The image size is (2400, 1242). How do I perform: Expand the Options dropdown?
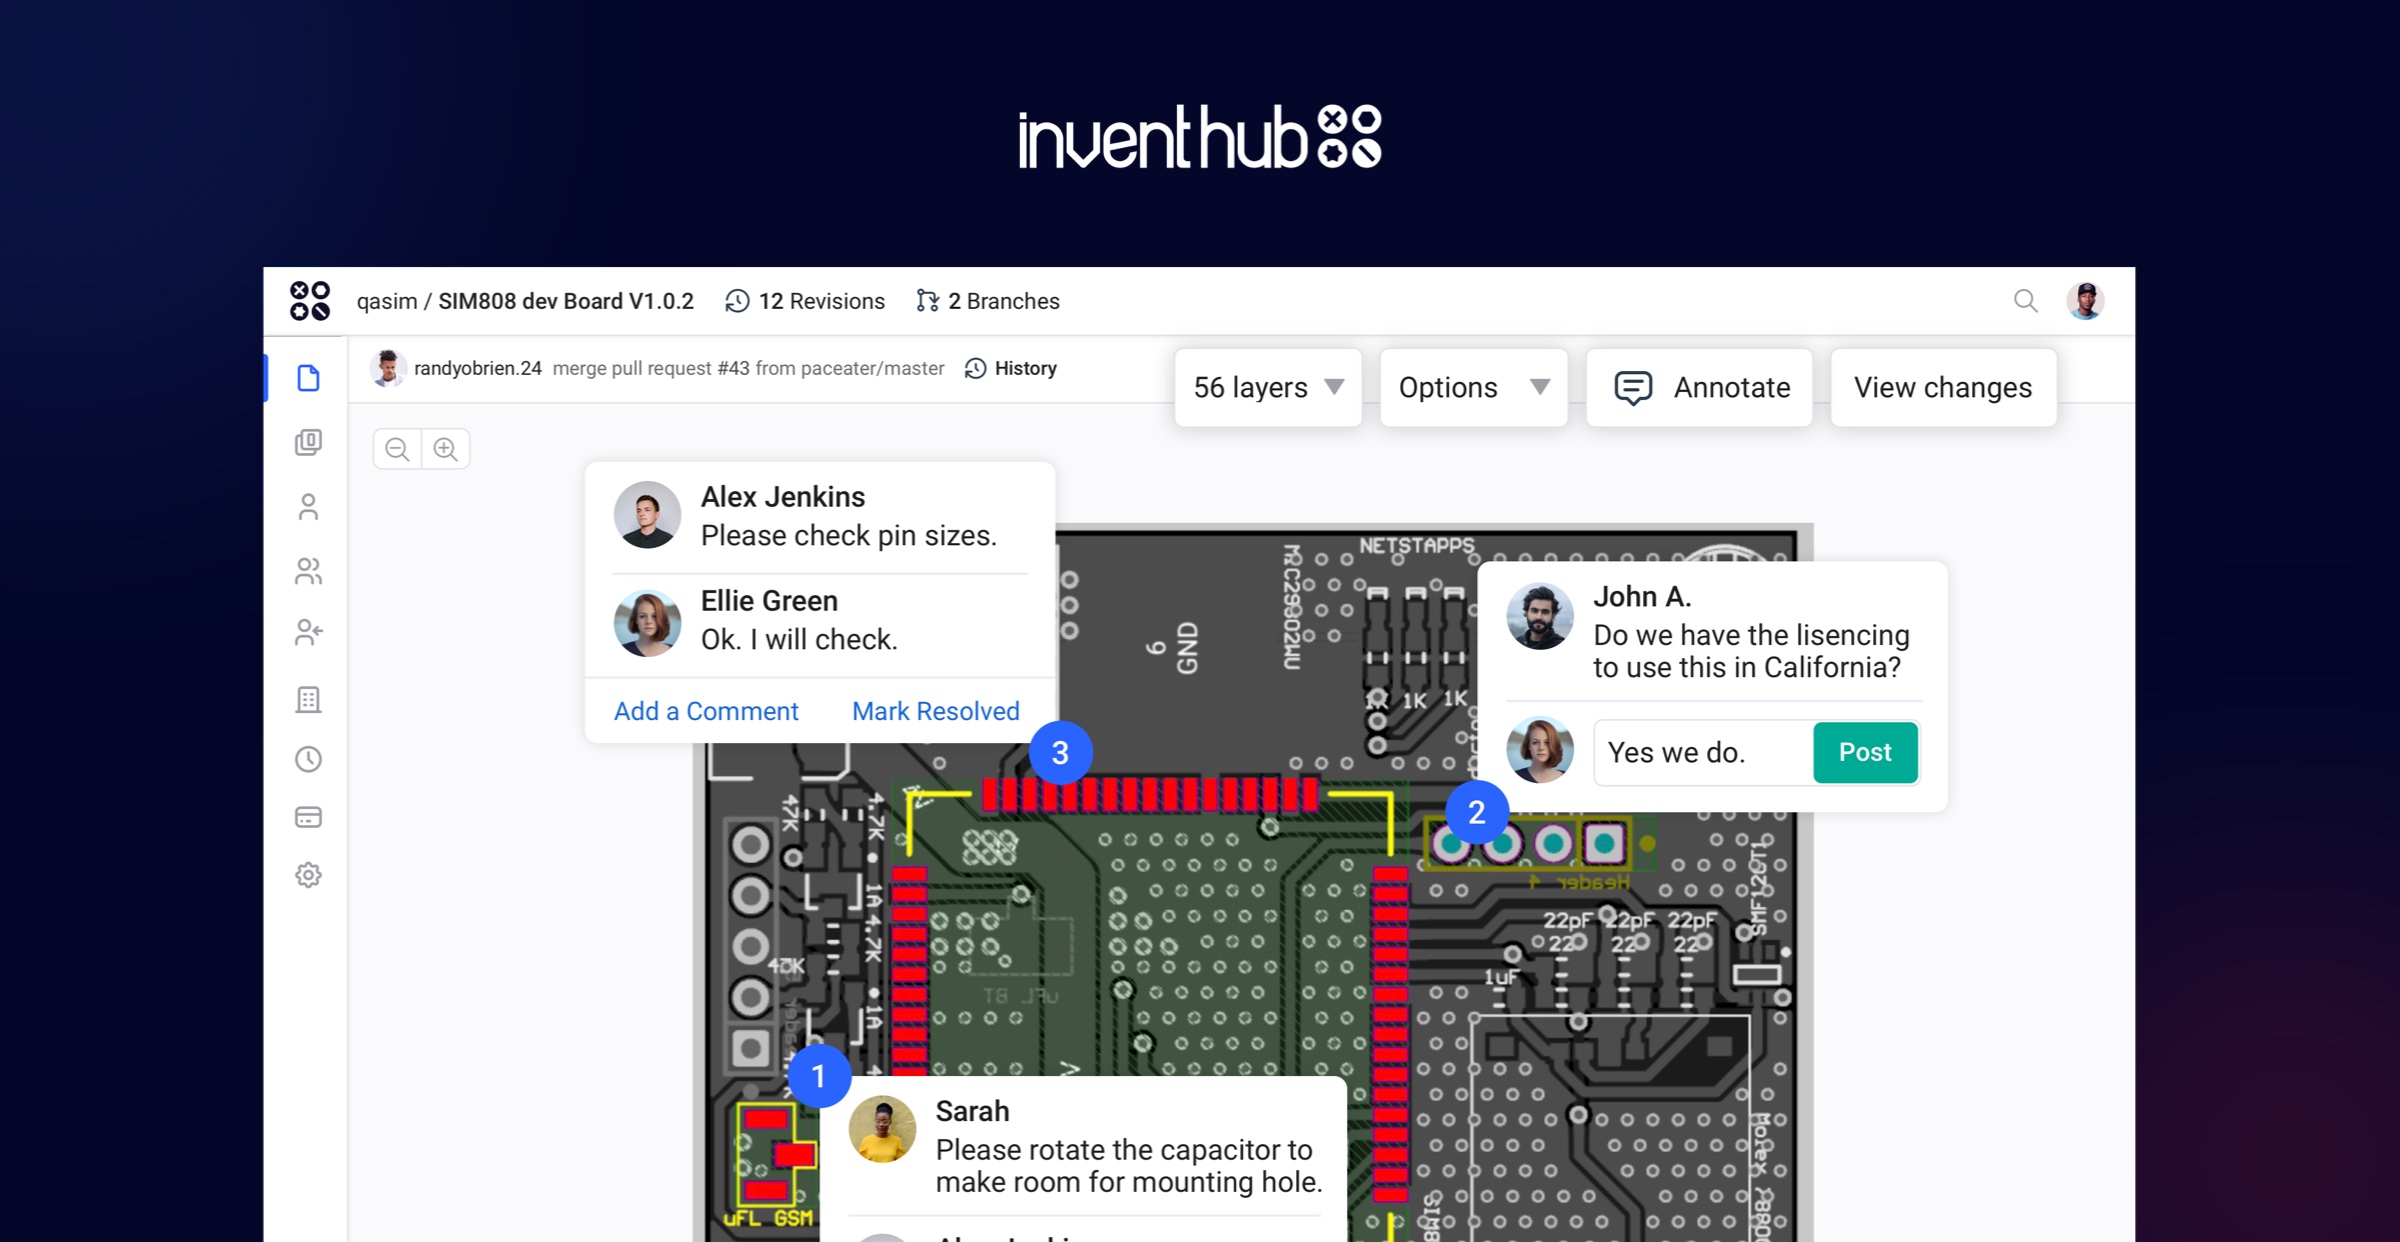(1473, 388)
